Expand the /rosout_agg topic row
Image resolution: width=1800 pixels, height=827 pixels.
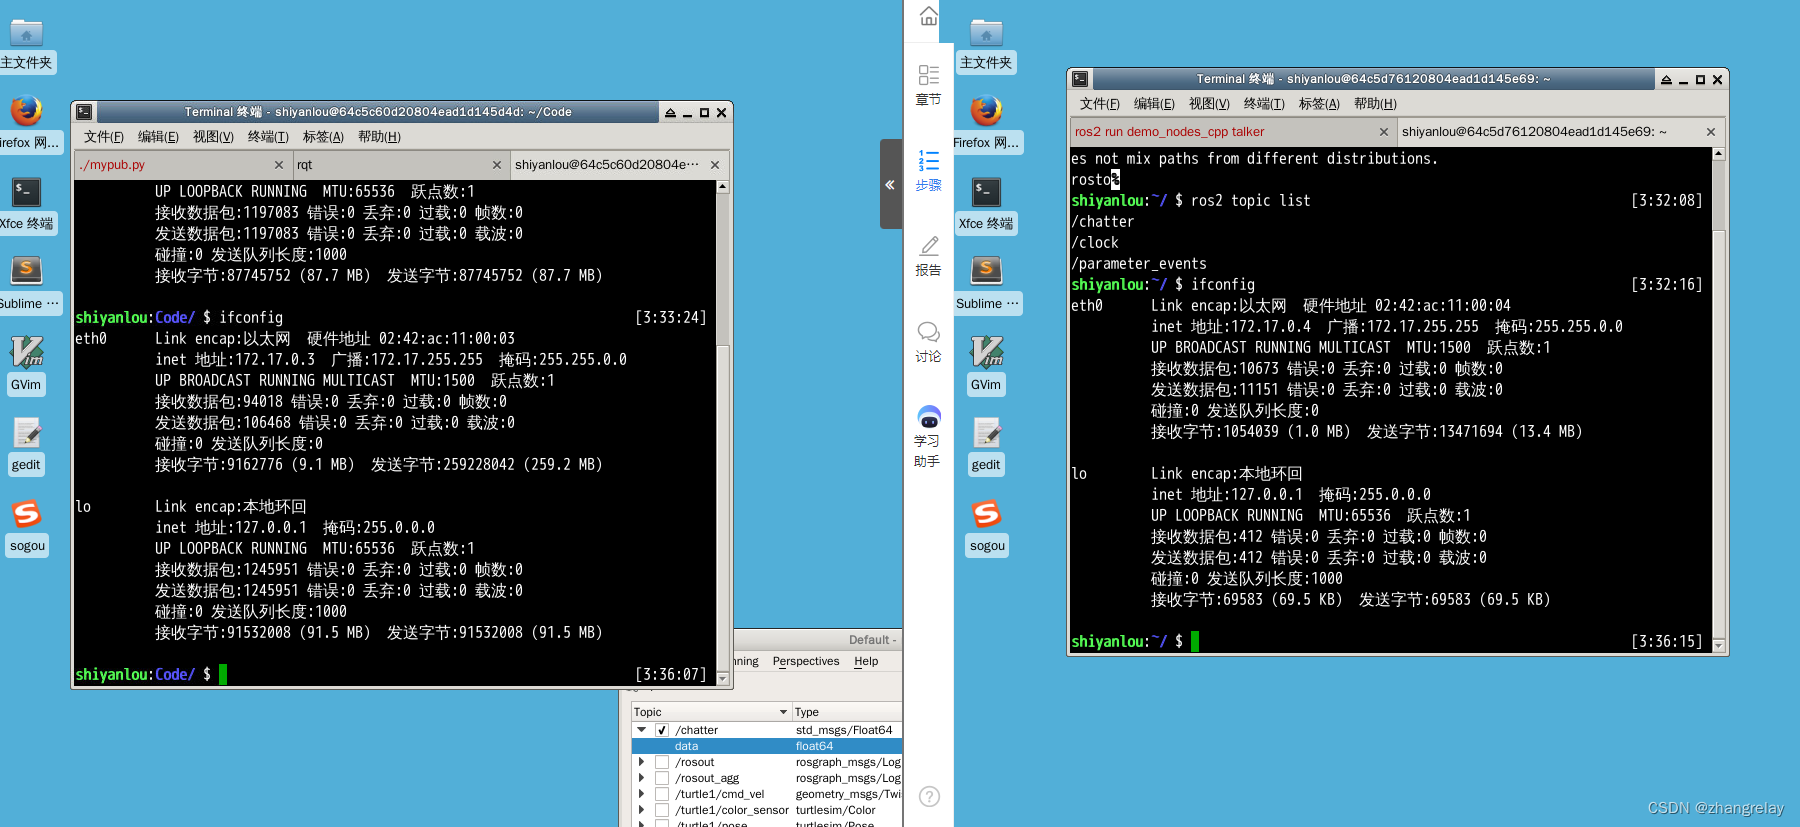click(642, 778)
